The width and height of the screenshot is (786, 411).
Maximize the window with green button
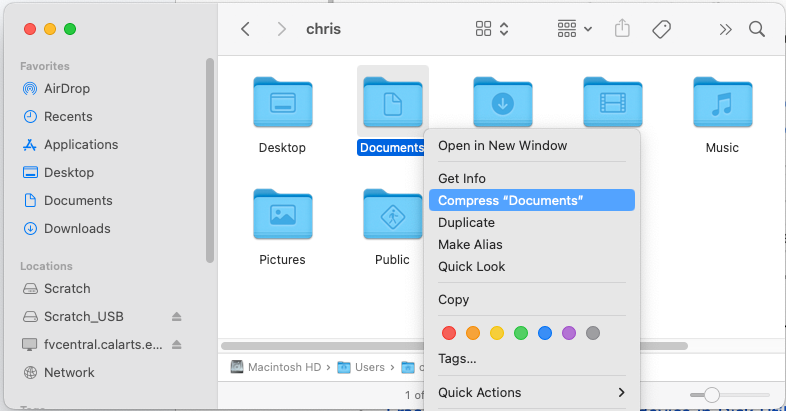click(x=70, y=29)
